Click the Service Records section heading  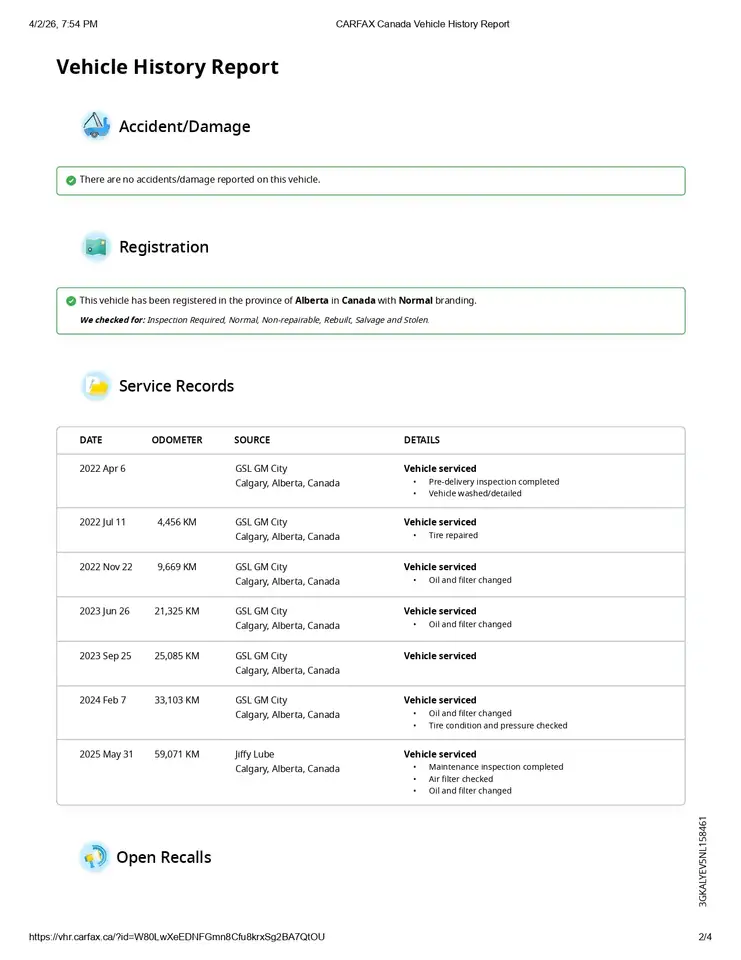(176, 386)
